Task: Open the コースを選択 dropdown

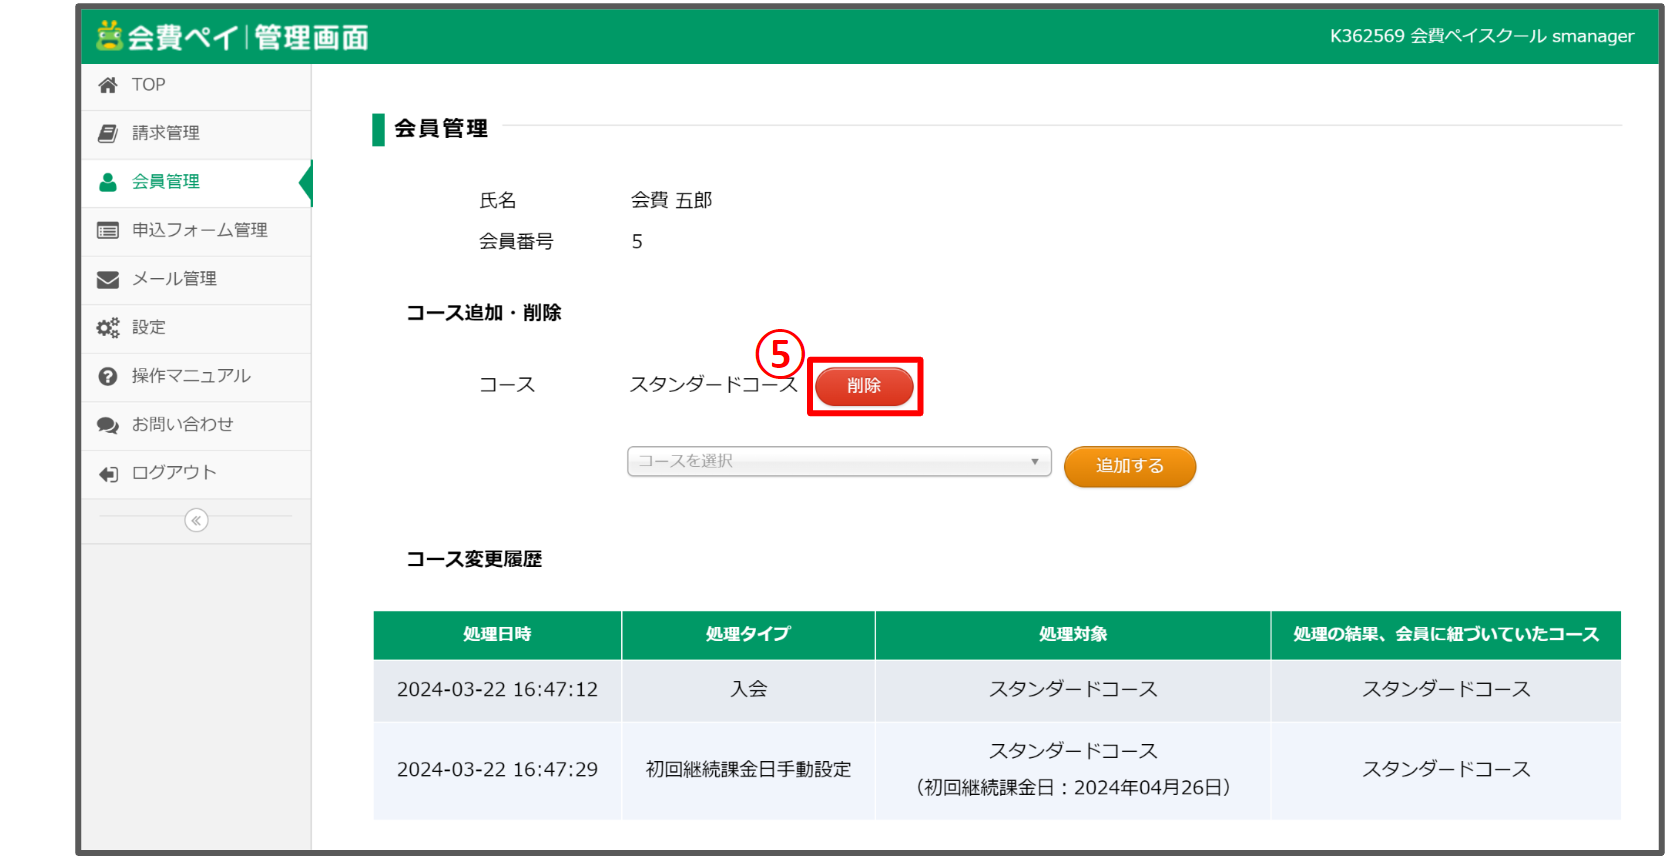Action: [x=838, y=461]
